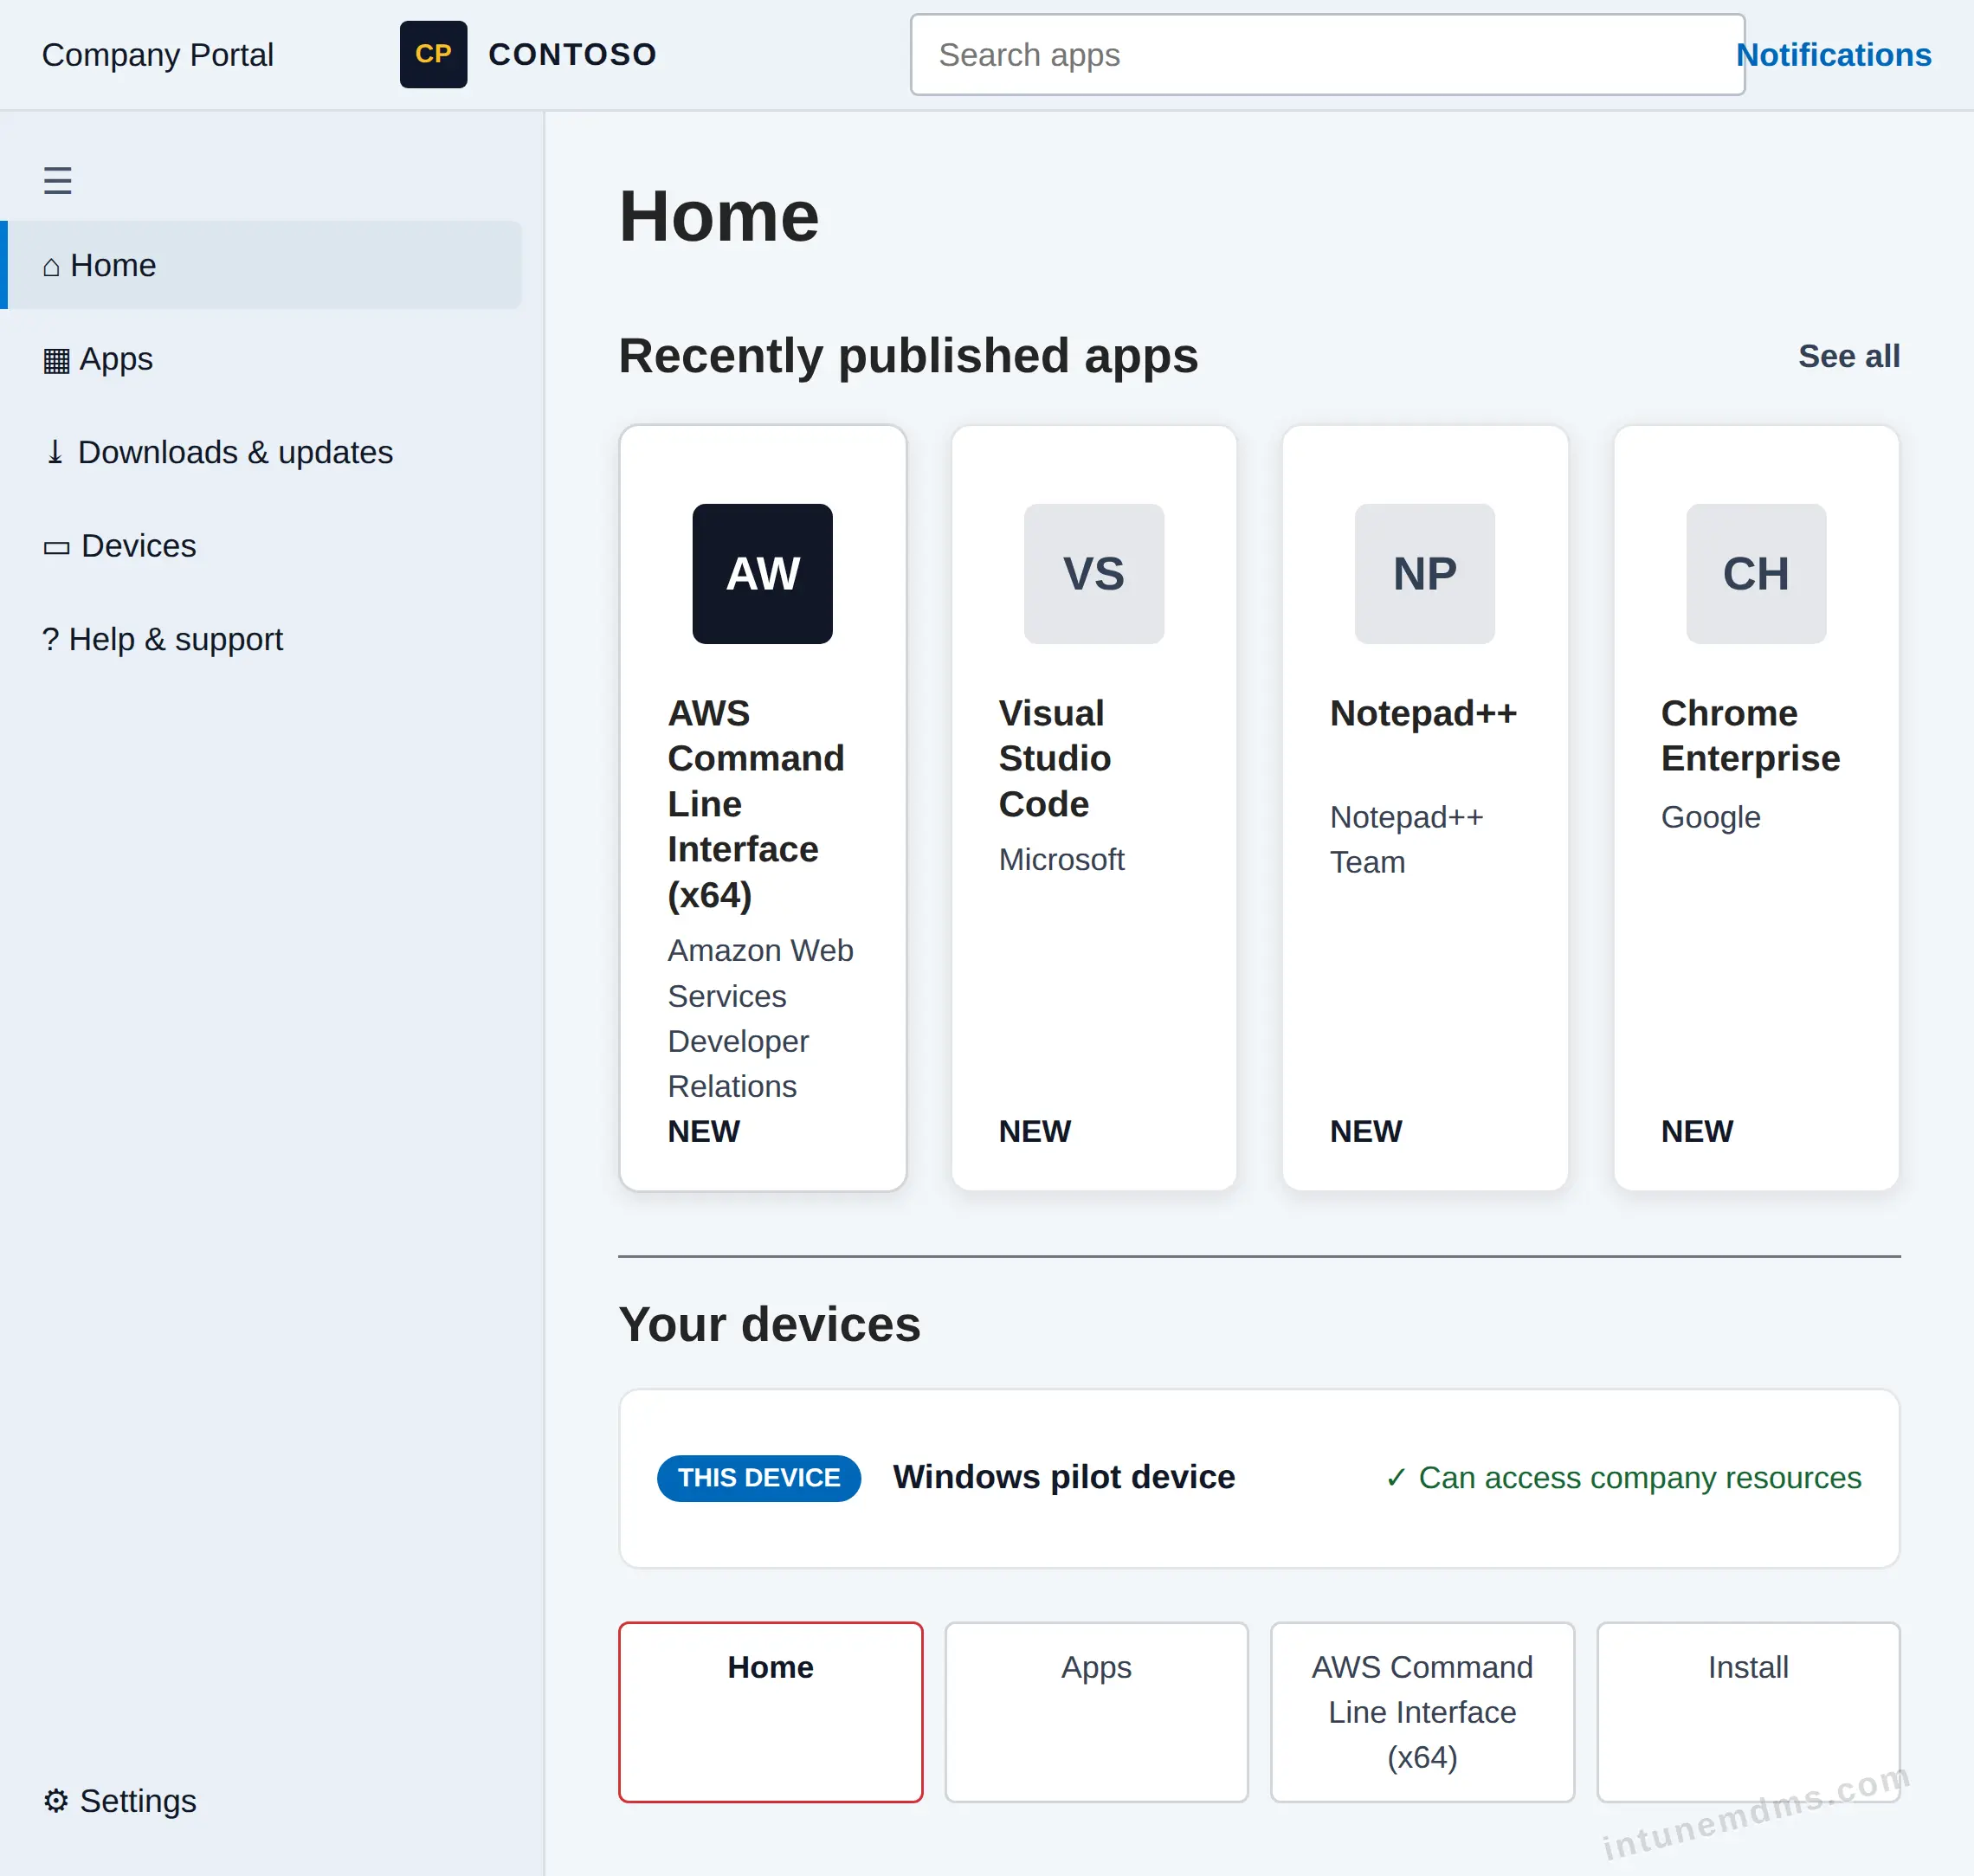Click NEW badge on AWS Command Line card
Viewport: 1974px width, 1876px height.
703,1131
